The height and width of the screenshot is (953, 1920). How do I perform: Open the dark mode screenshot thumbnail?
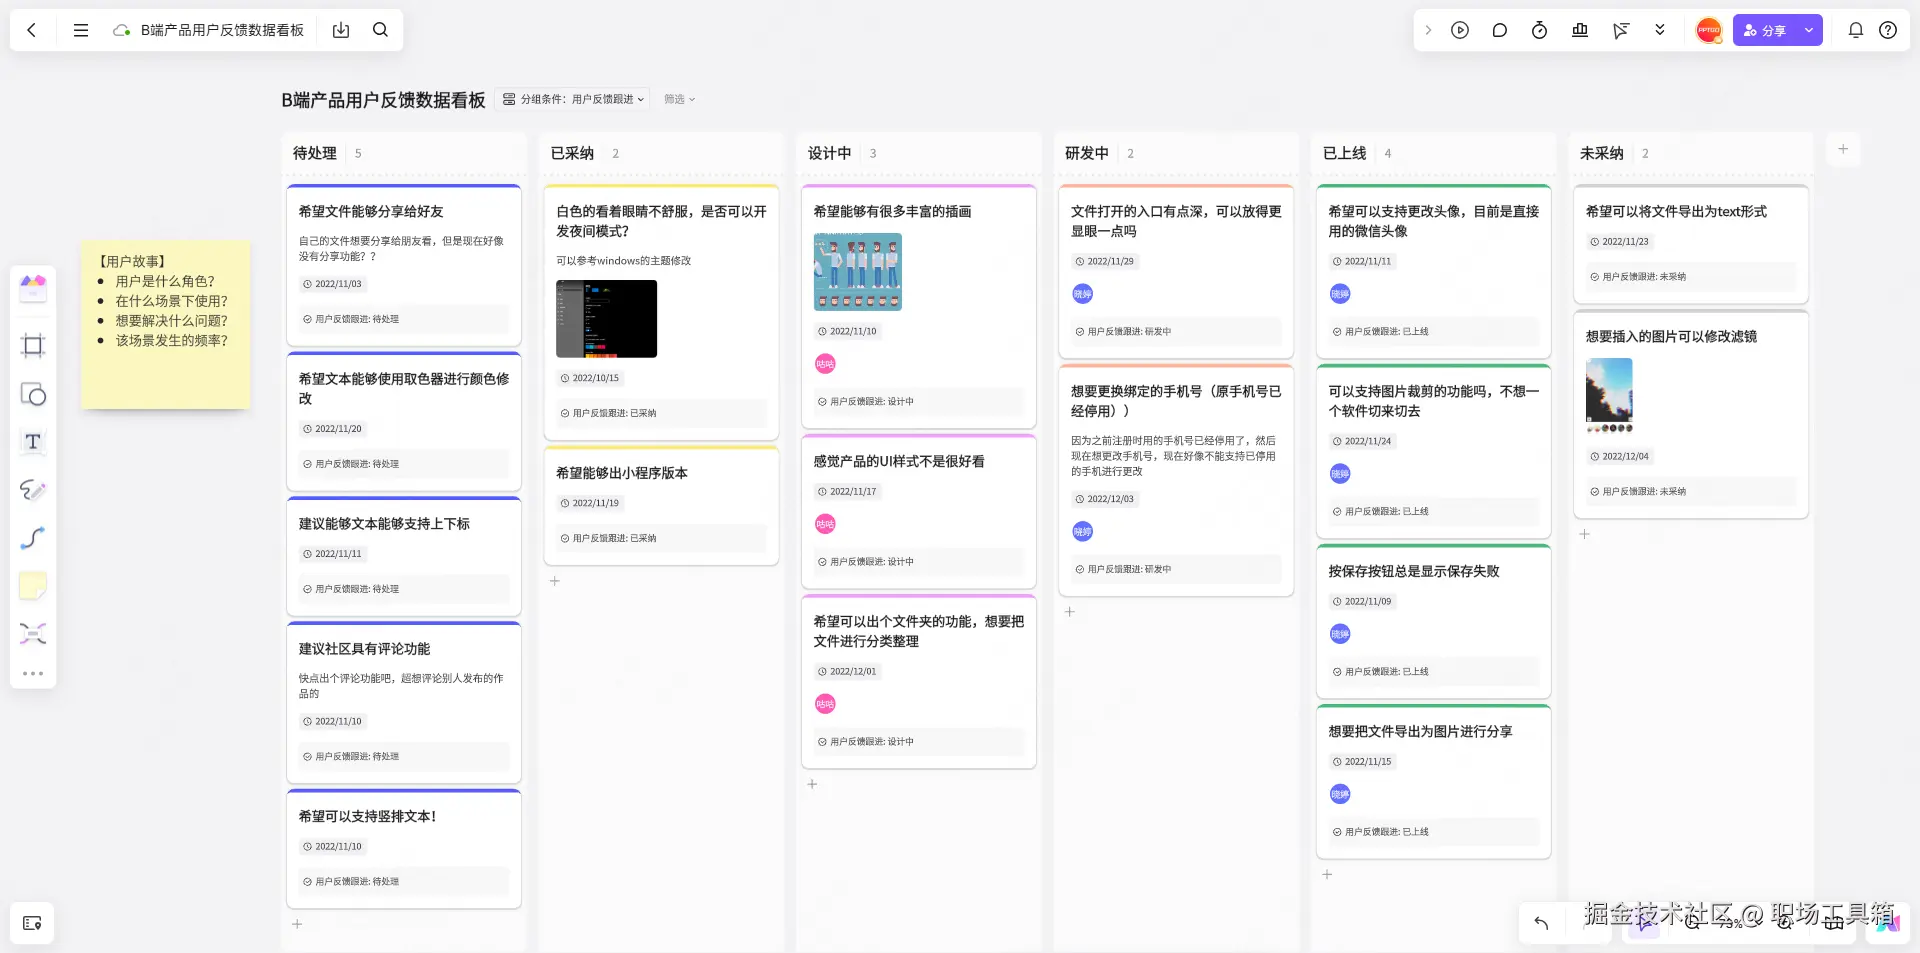(x=607, y=319)
